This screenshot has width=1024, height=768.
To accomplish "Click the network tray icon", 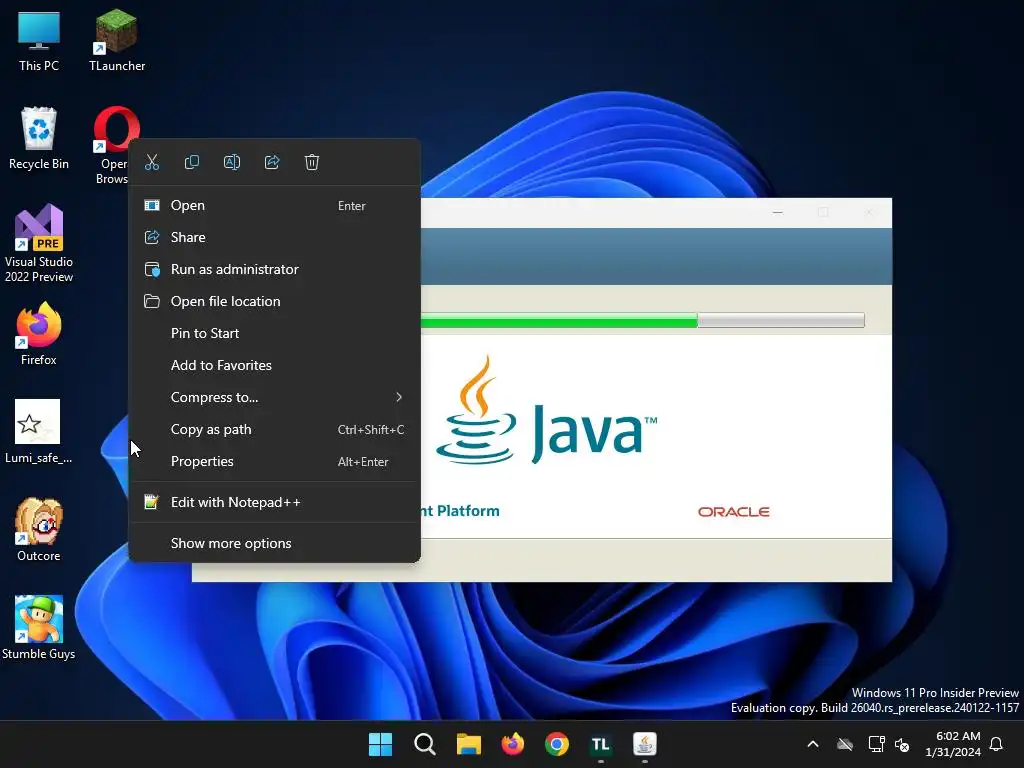I will point(876,744).
